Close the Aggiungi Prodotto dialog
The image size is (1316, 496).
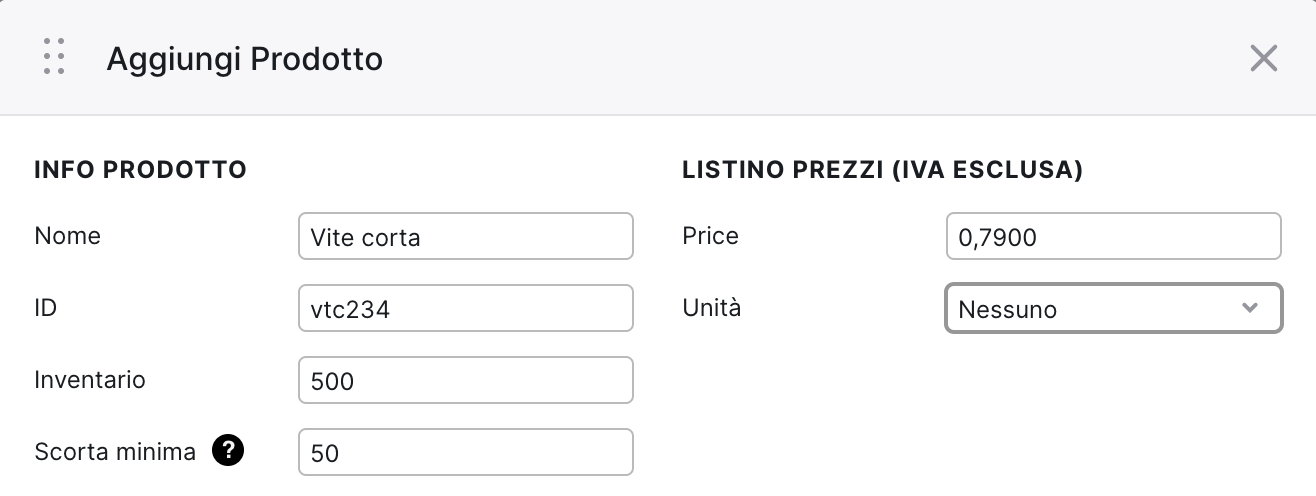coord(1264,58)
